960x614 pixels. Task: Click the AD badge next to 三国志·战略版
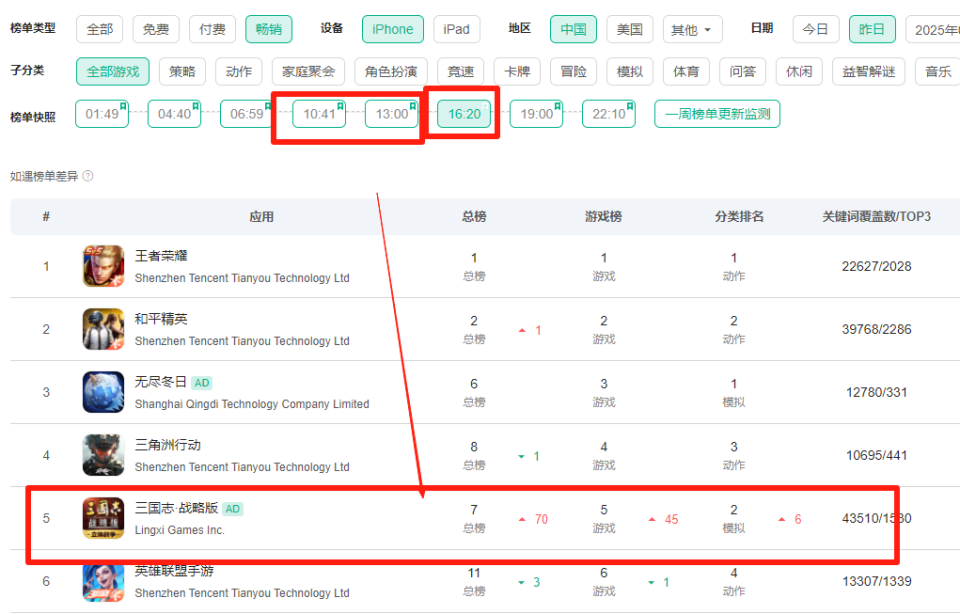click(233, 509)
